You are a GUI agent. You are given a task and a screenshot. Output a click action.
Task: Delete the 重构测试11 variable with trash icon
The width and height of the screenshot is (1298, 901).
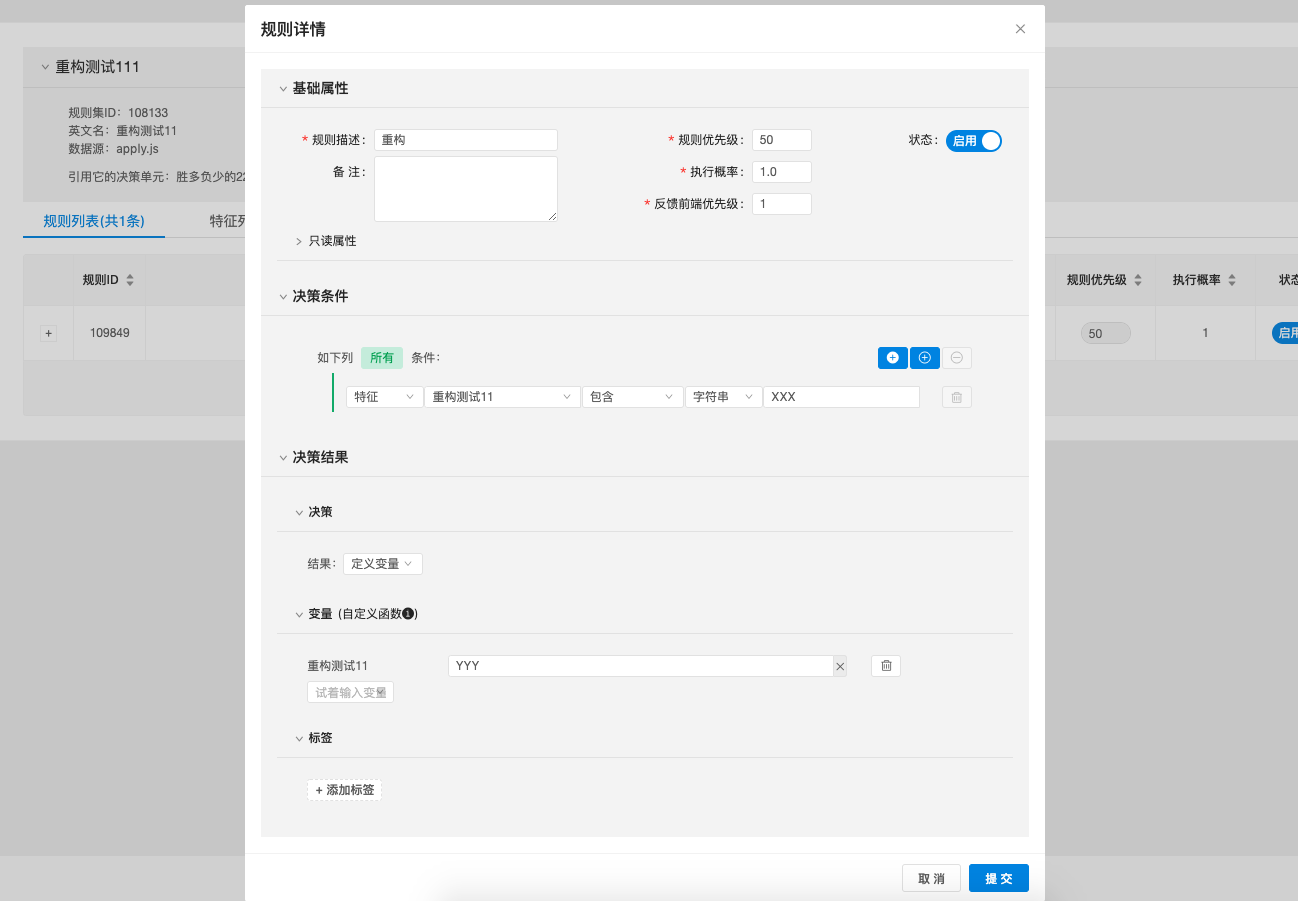(x=886, y=666)
